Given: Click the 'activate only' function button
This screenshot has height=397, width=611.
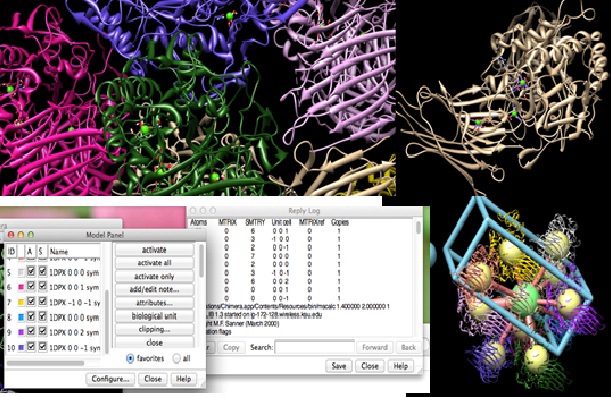Looking at the screenshot, I should click(154, 277).
